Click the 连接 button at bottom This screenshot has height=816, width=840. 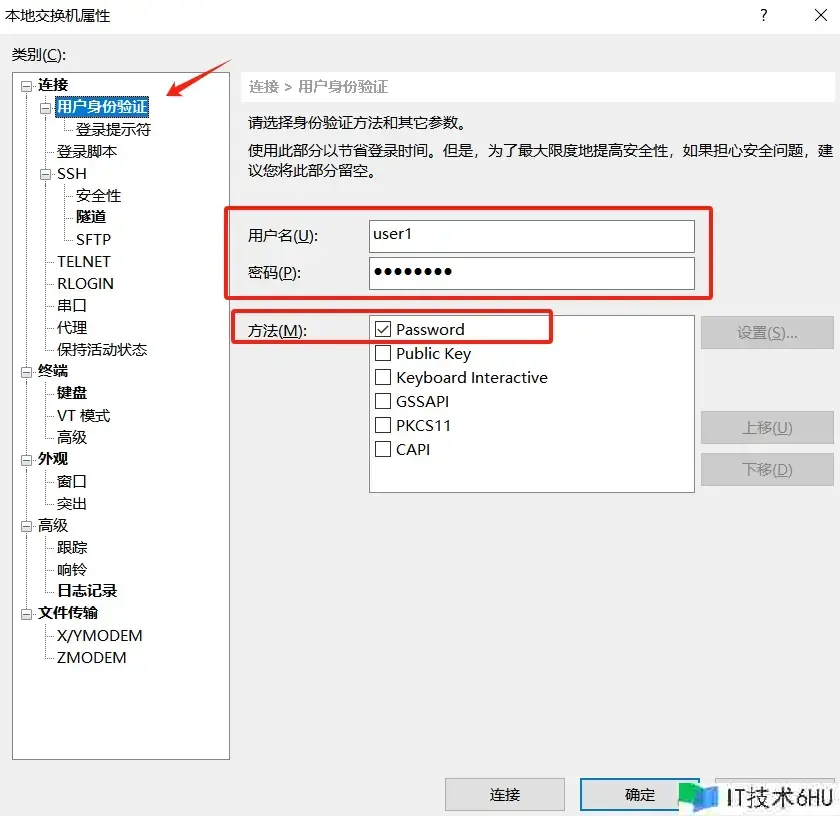click(x=505, y=795)
